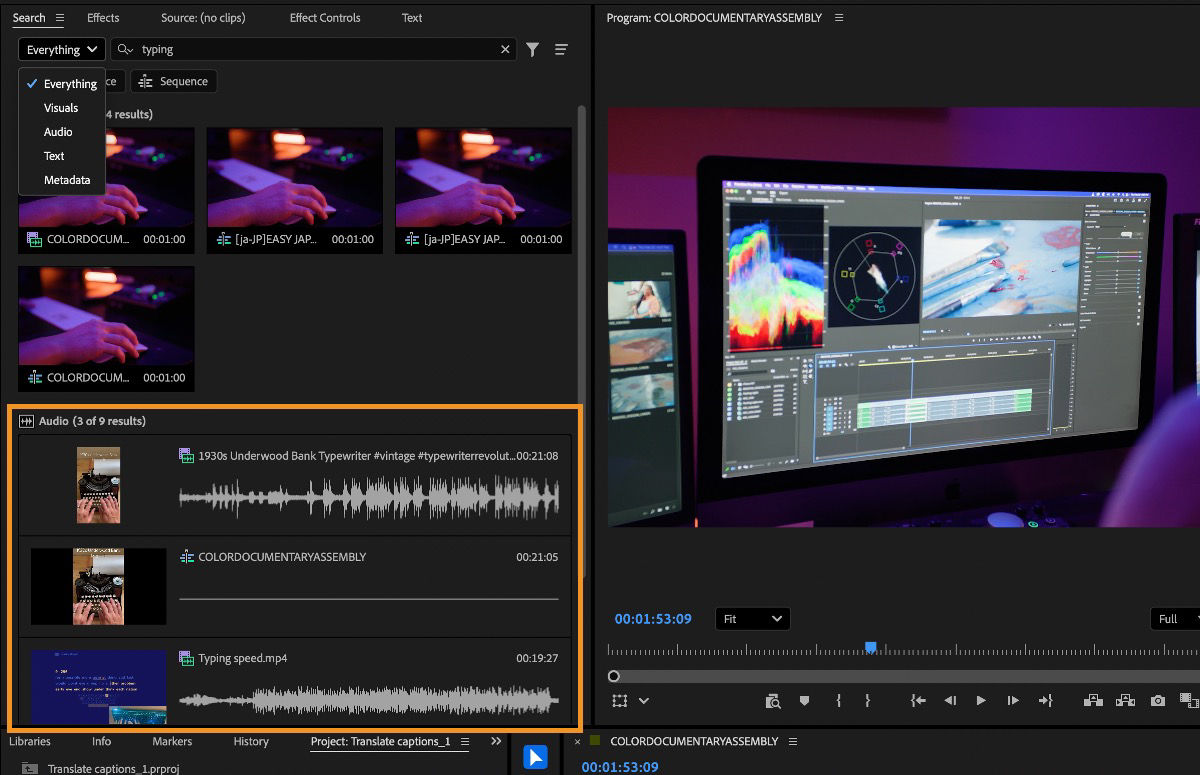Click the Go to In point icon
1200x775 pixels.
point(917,700)
